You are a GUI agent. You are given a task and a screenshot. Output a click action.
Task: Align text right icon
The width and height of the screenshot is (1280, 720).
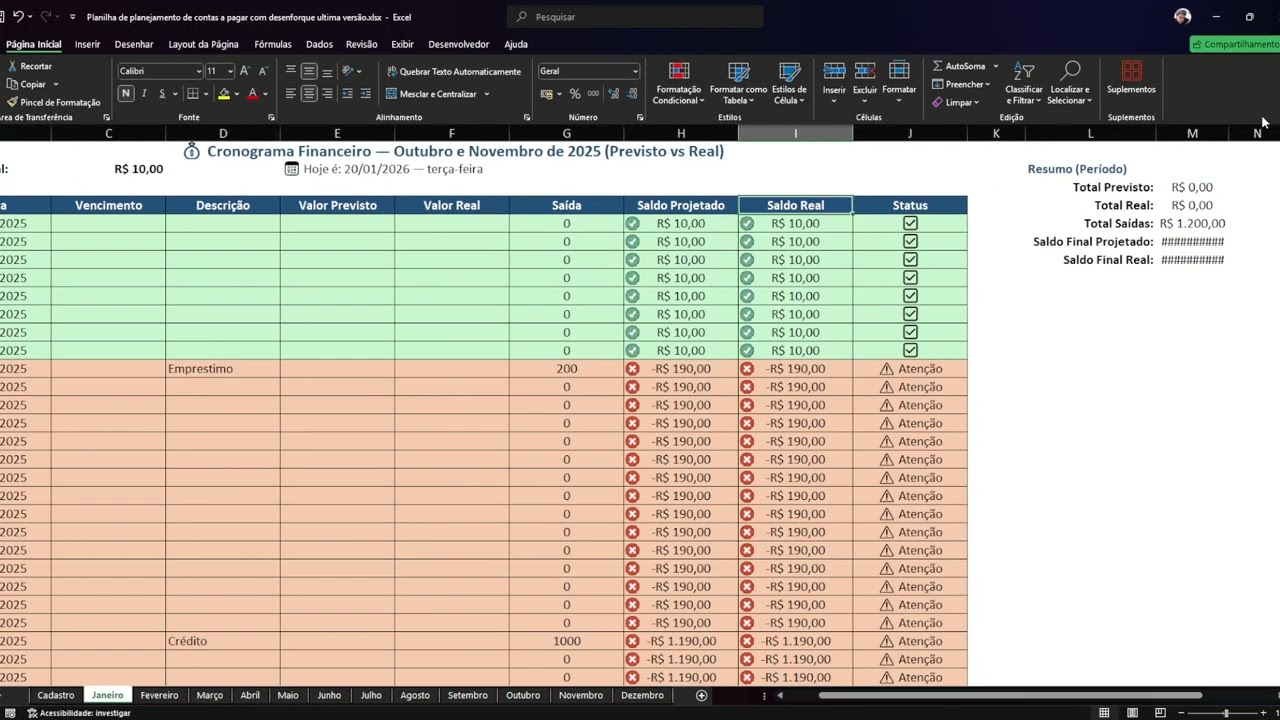327,94
